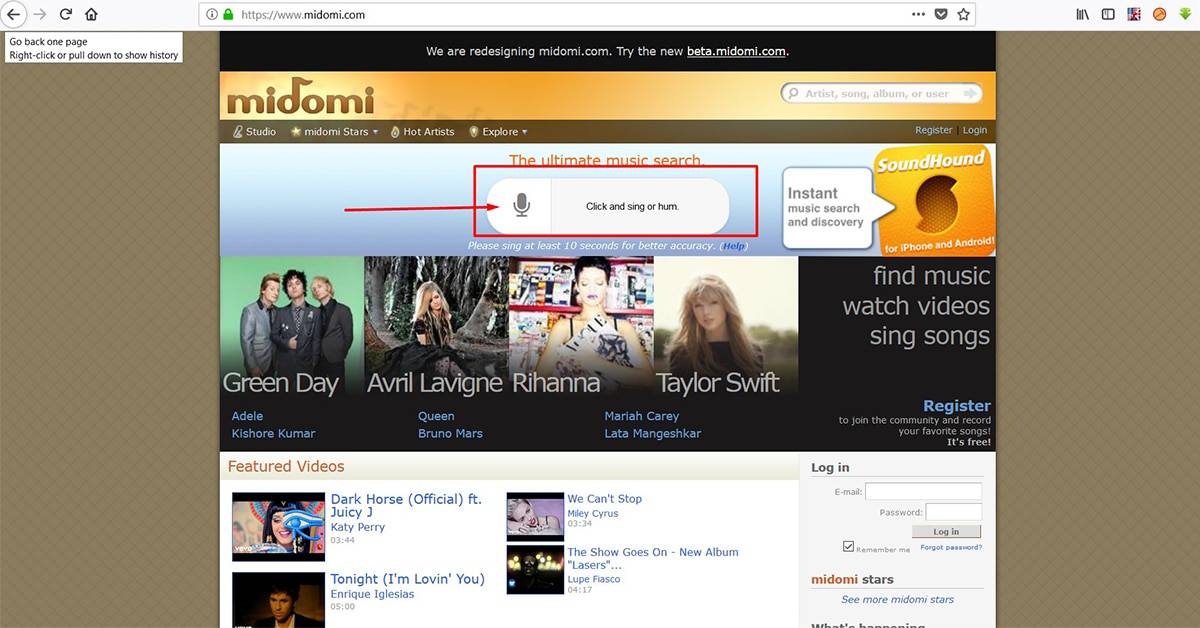
Task: Click the flag language extension icon
Action: click(1134, 14)
